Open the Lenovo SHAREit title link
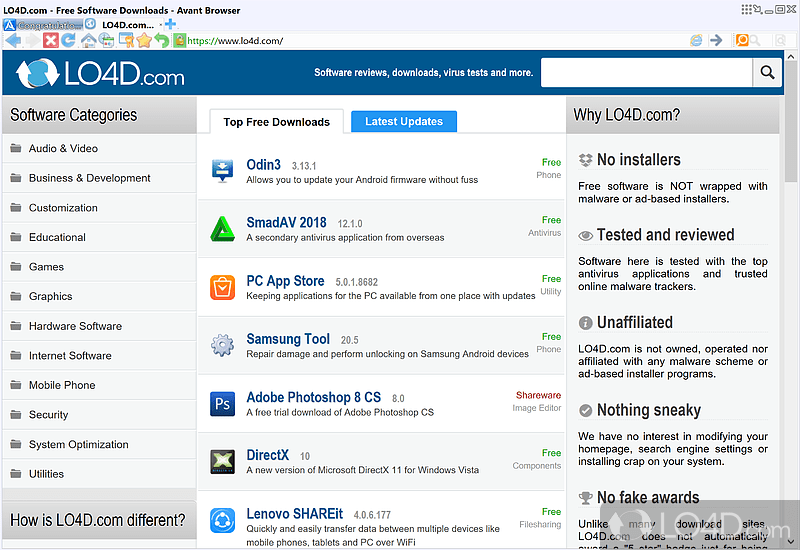The width and height of the screenshot is (800, 550). pos(294,514)
